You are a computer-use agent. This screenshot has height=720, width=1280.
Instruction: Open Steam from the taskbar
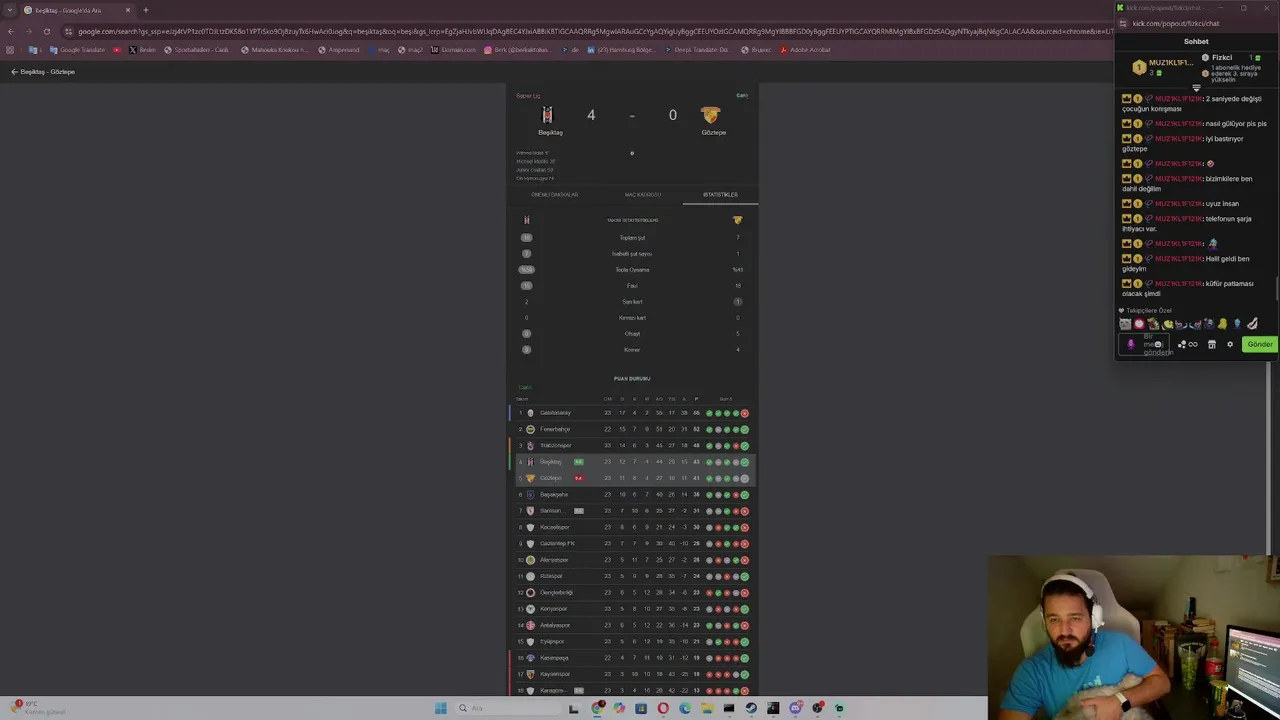point(751,708)
